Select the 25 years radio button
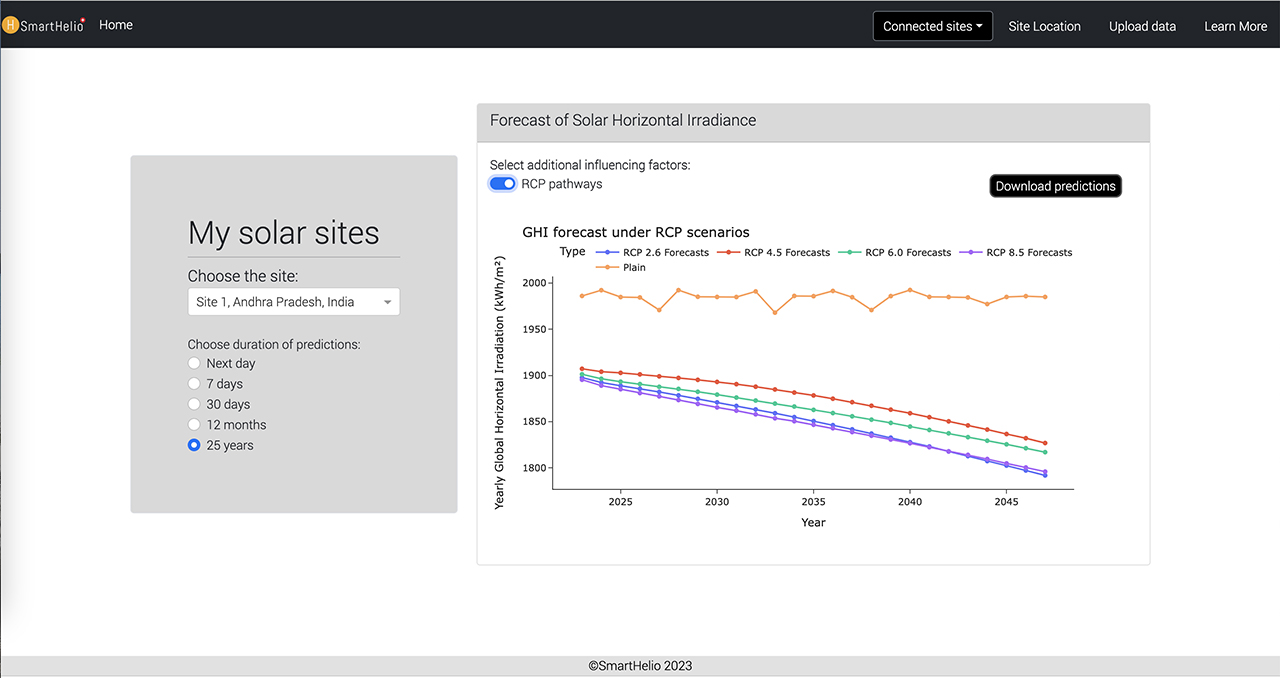 (x=194, y=446)
